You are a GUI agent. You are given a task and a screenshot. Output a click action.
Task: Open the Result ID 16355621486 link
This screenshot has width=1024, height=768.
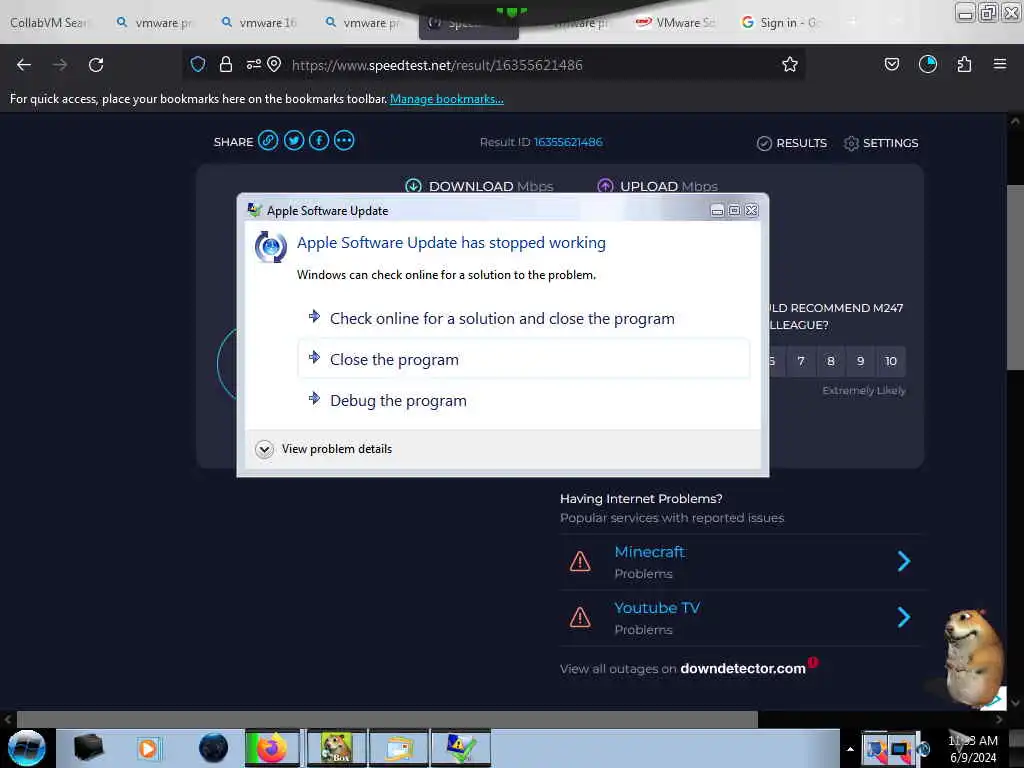click(x=568, y=142)
